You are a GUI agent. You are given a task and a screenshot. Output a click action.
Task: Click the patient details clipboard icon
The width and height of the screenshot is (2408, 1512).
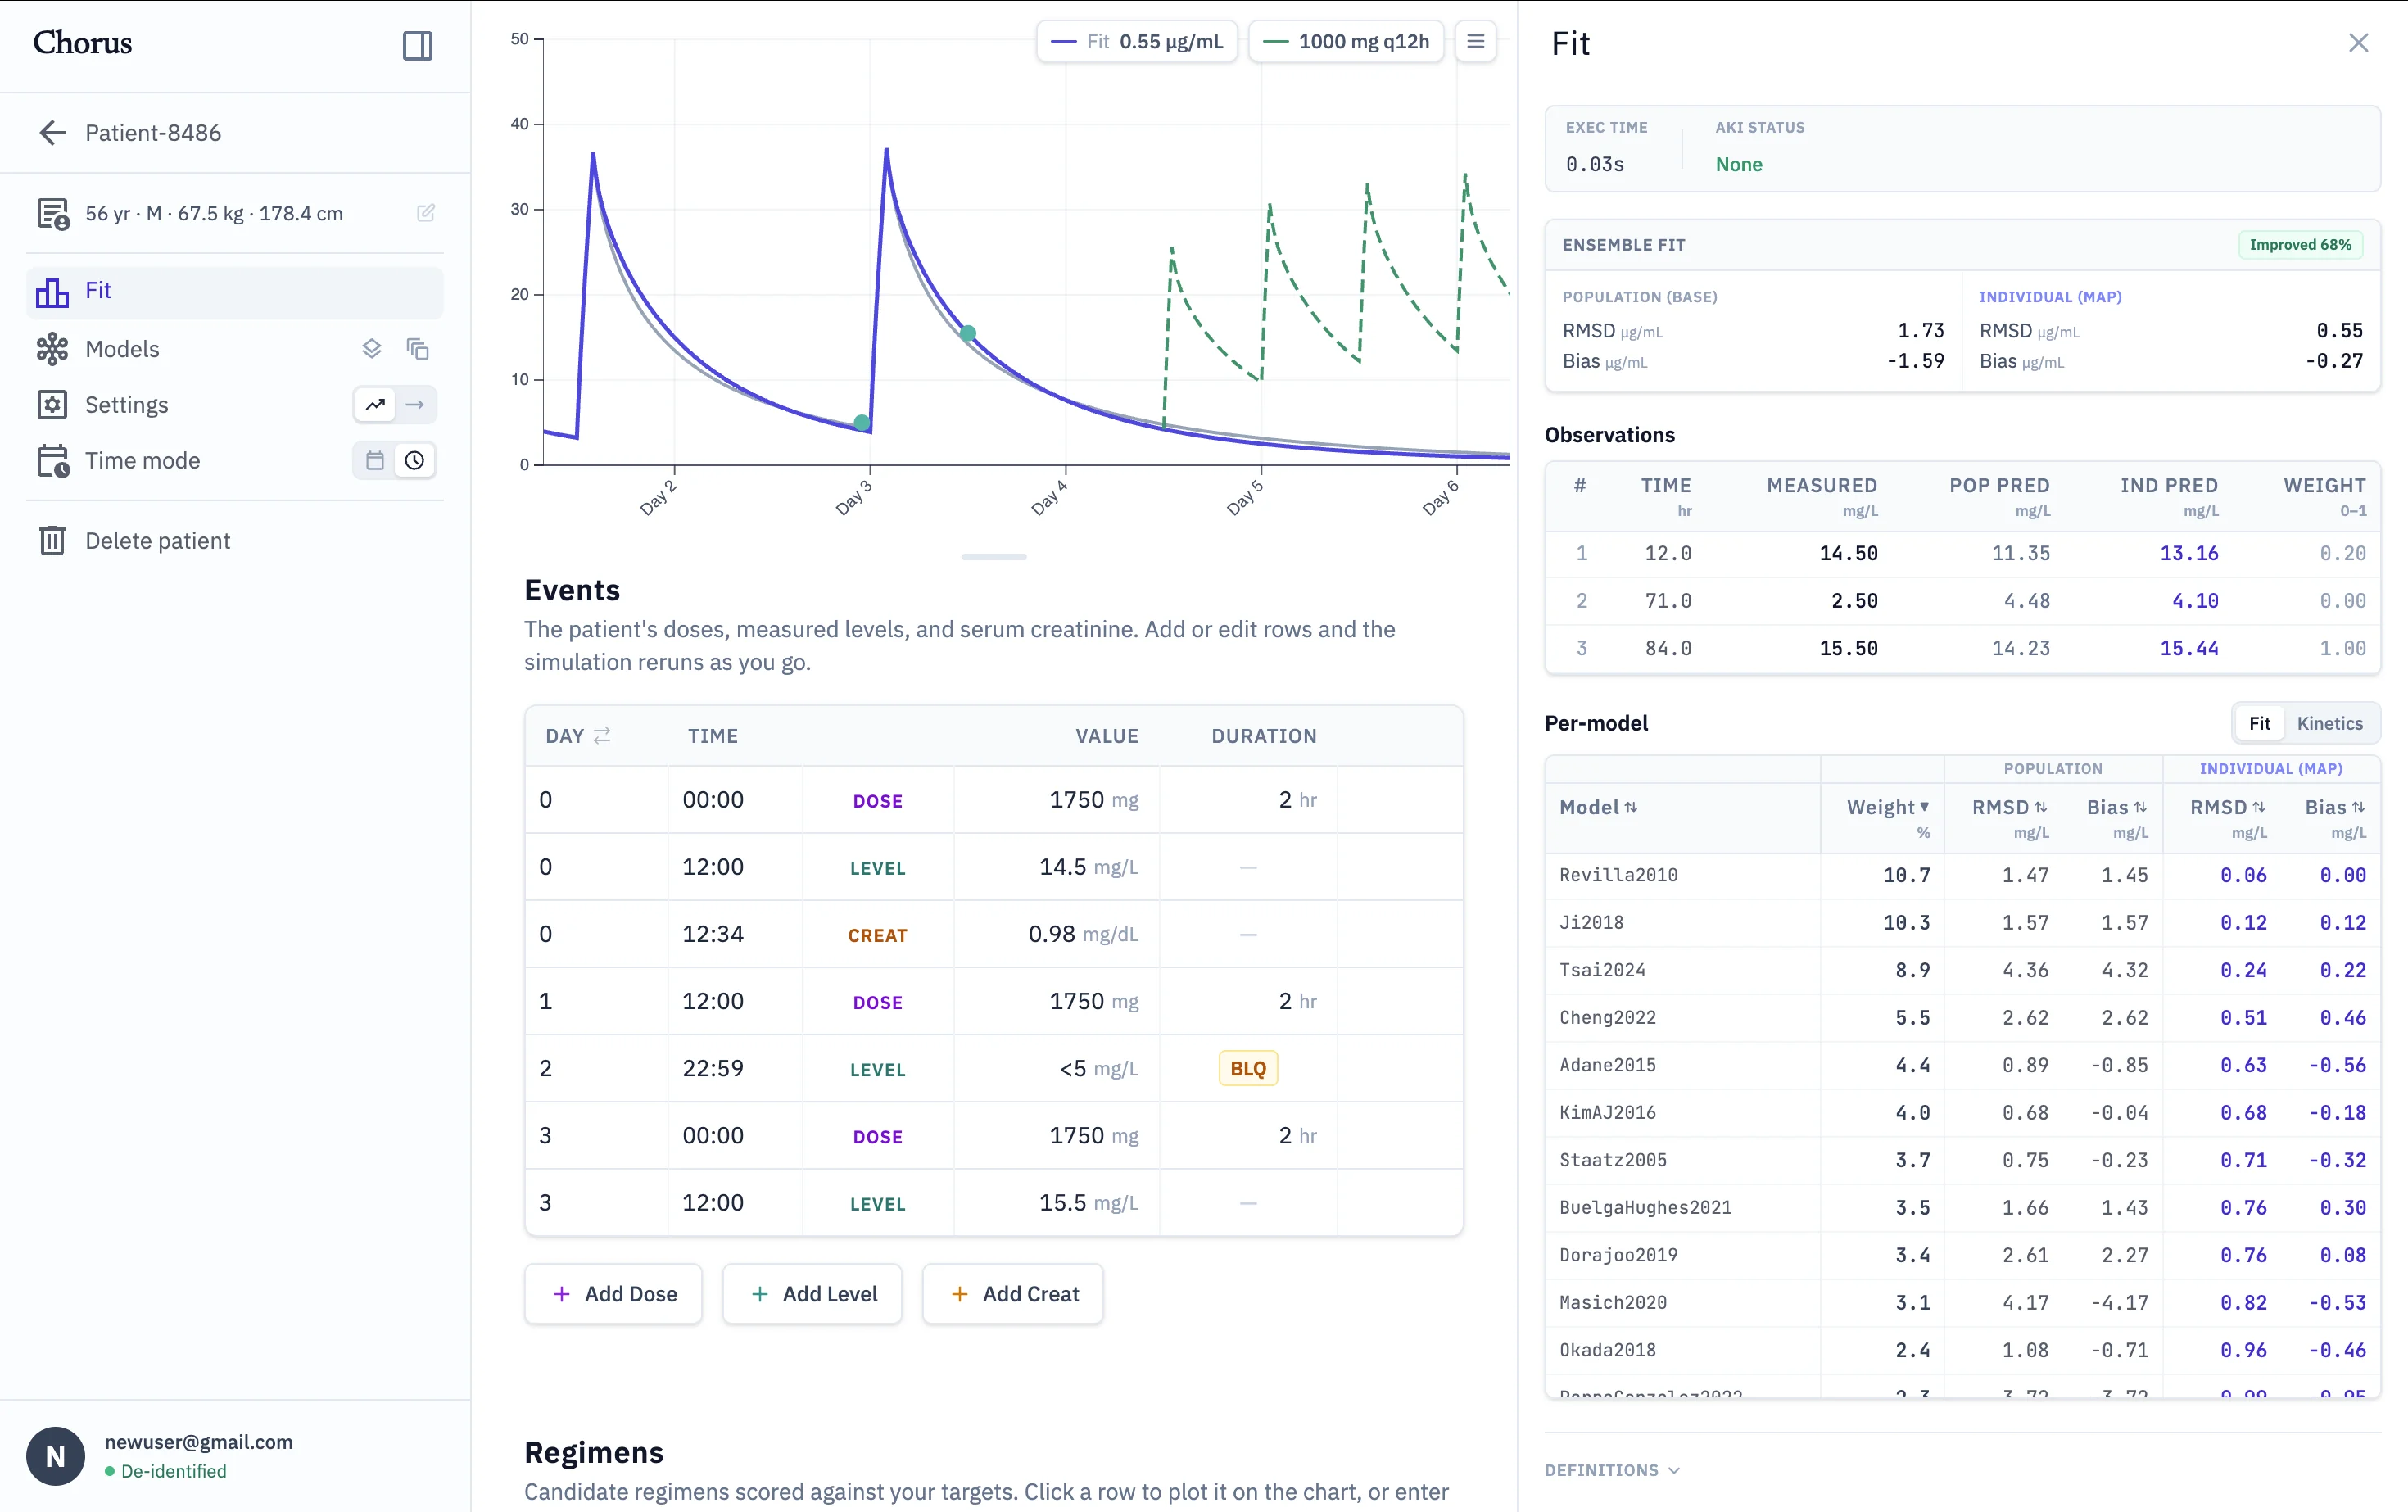click(x=53, y=214)
